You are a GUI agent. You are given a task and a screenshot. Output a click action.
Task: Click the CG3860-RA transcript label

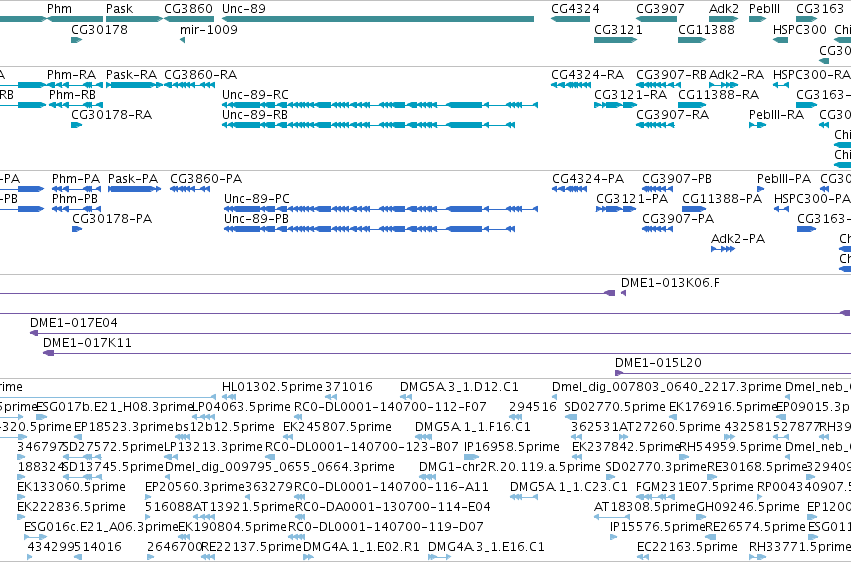point(200,74)
